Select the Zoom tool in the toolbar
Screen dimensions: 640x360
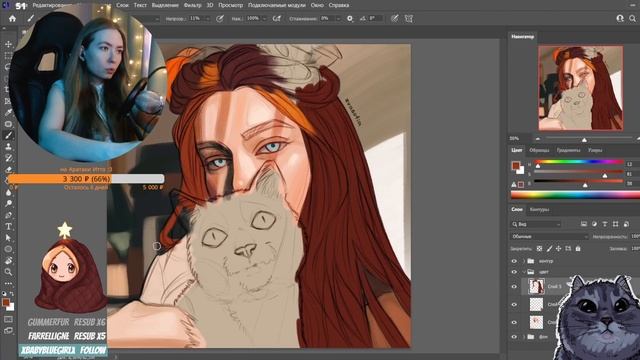[x=8, y=272]
